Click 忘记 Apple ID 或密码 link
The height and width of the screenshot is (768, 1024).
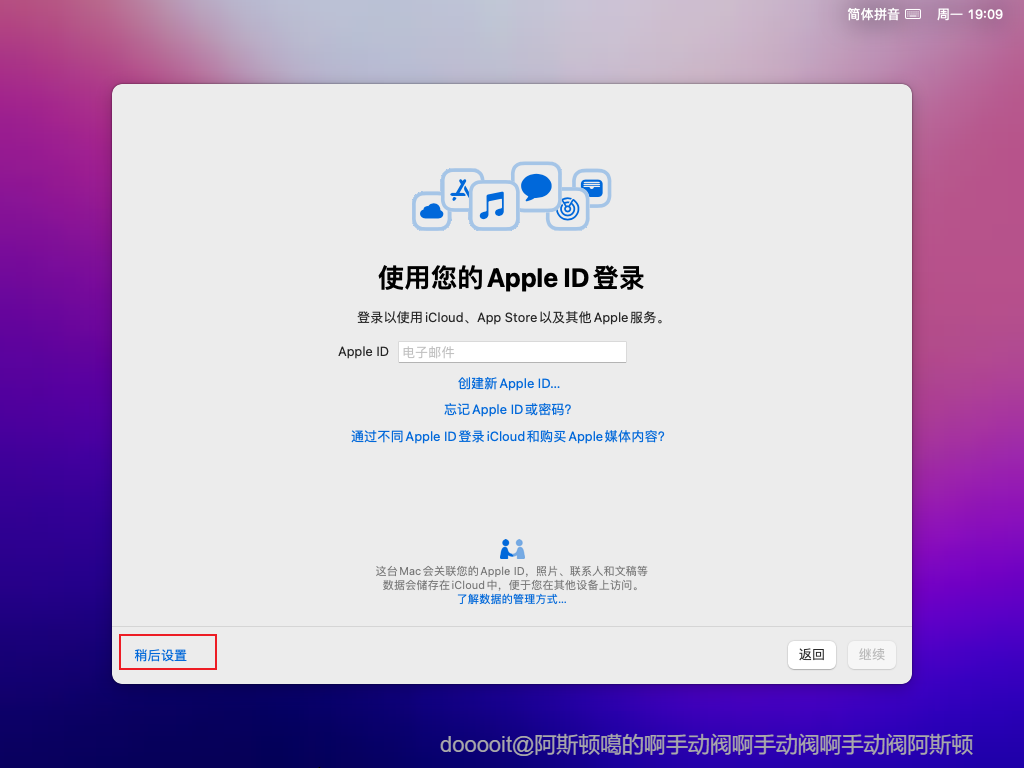tap(507, 409)
